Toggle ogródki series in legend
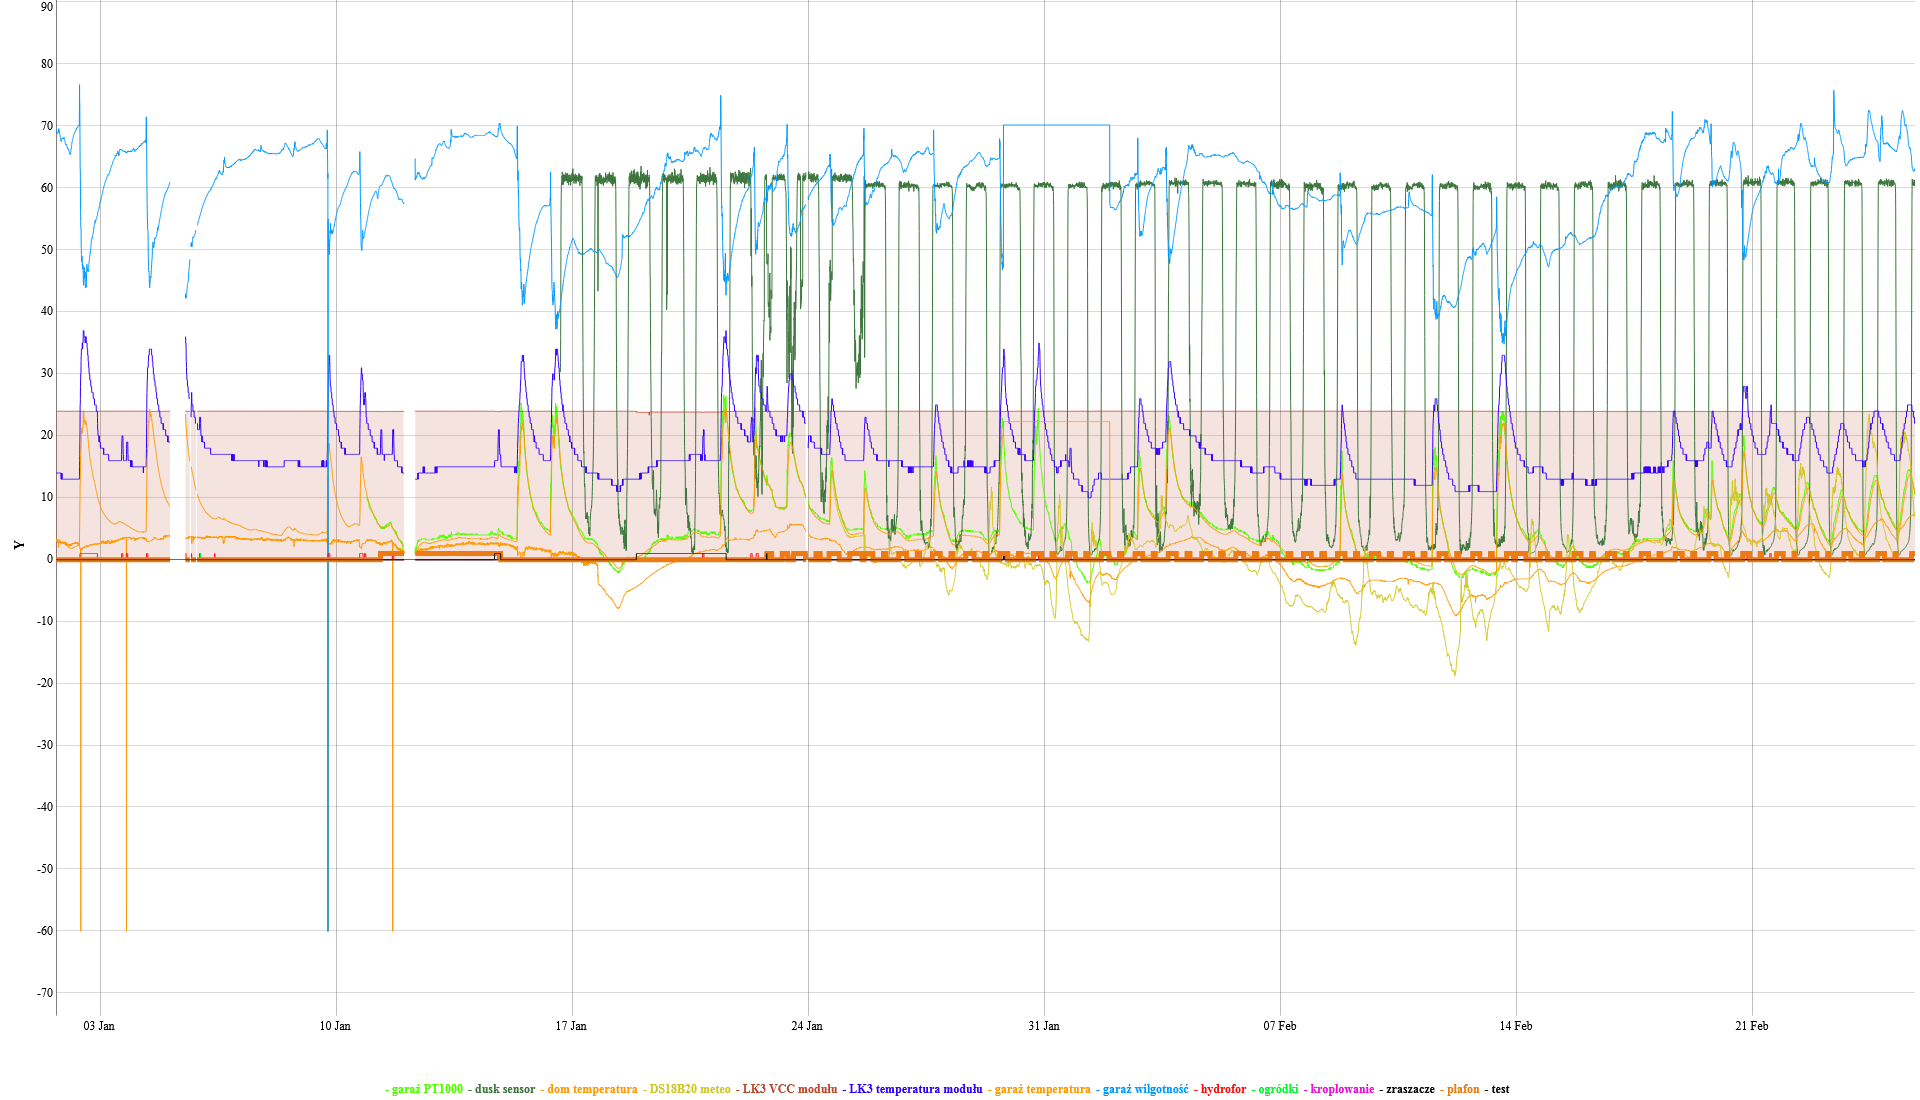Screen dimensions: 1920x1100 click(1278, 1089)
